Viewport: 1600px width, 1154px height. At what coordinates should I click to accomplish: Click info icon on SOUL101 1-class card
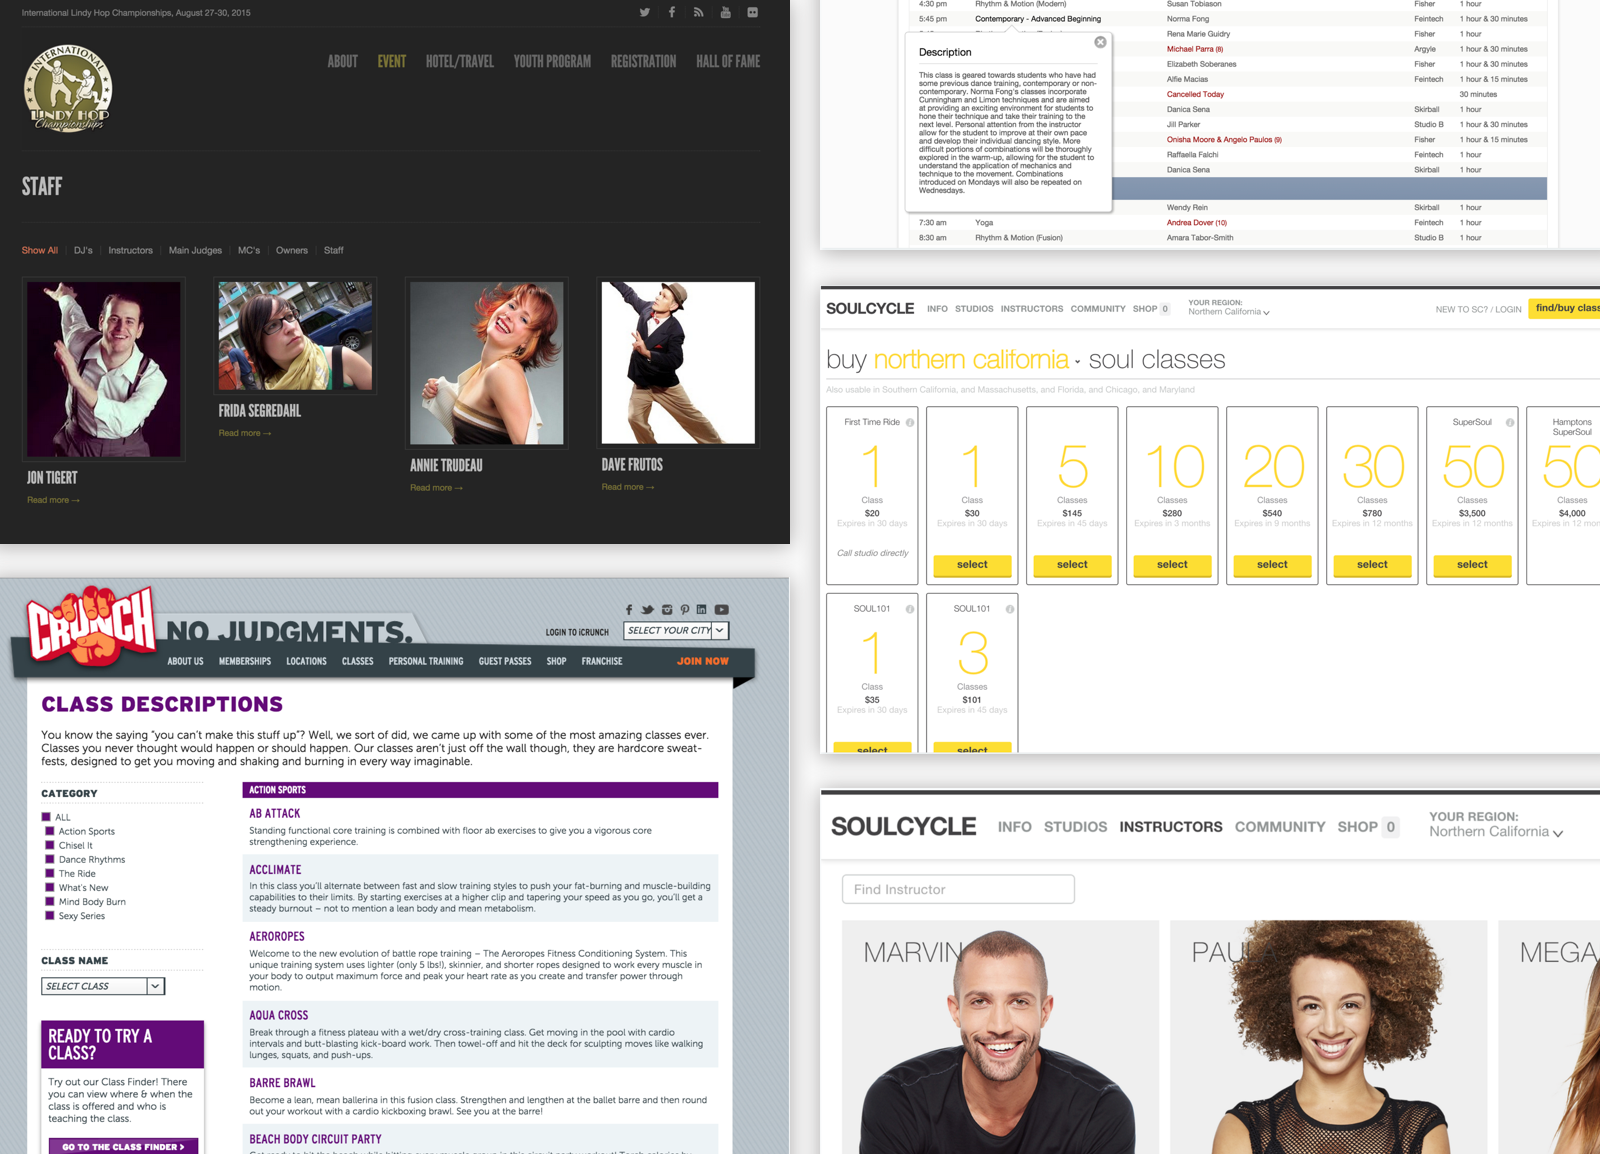click(910, 609)
